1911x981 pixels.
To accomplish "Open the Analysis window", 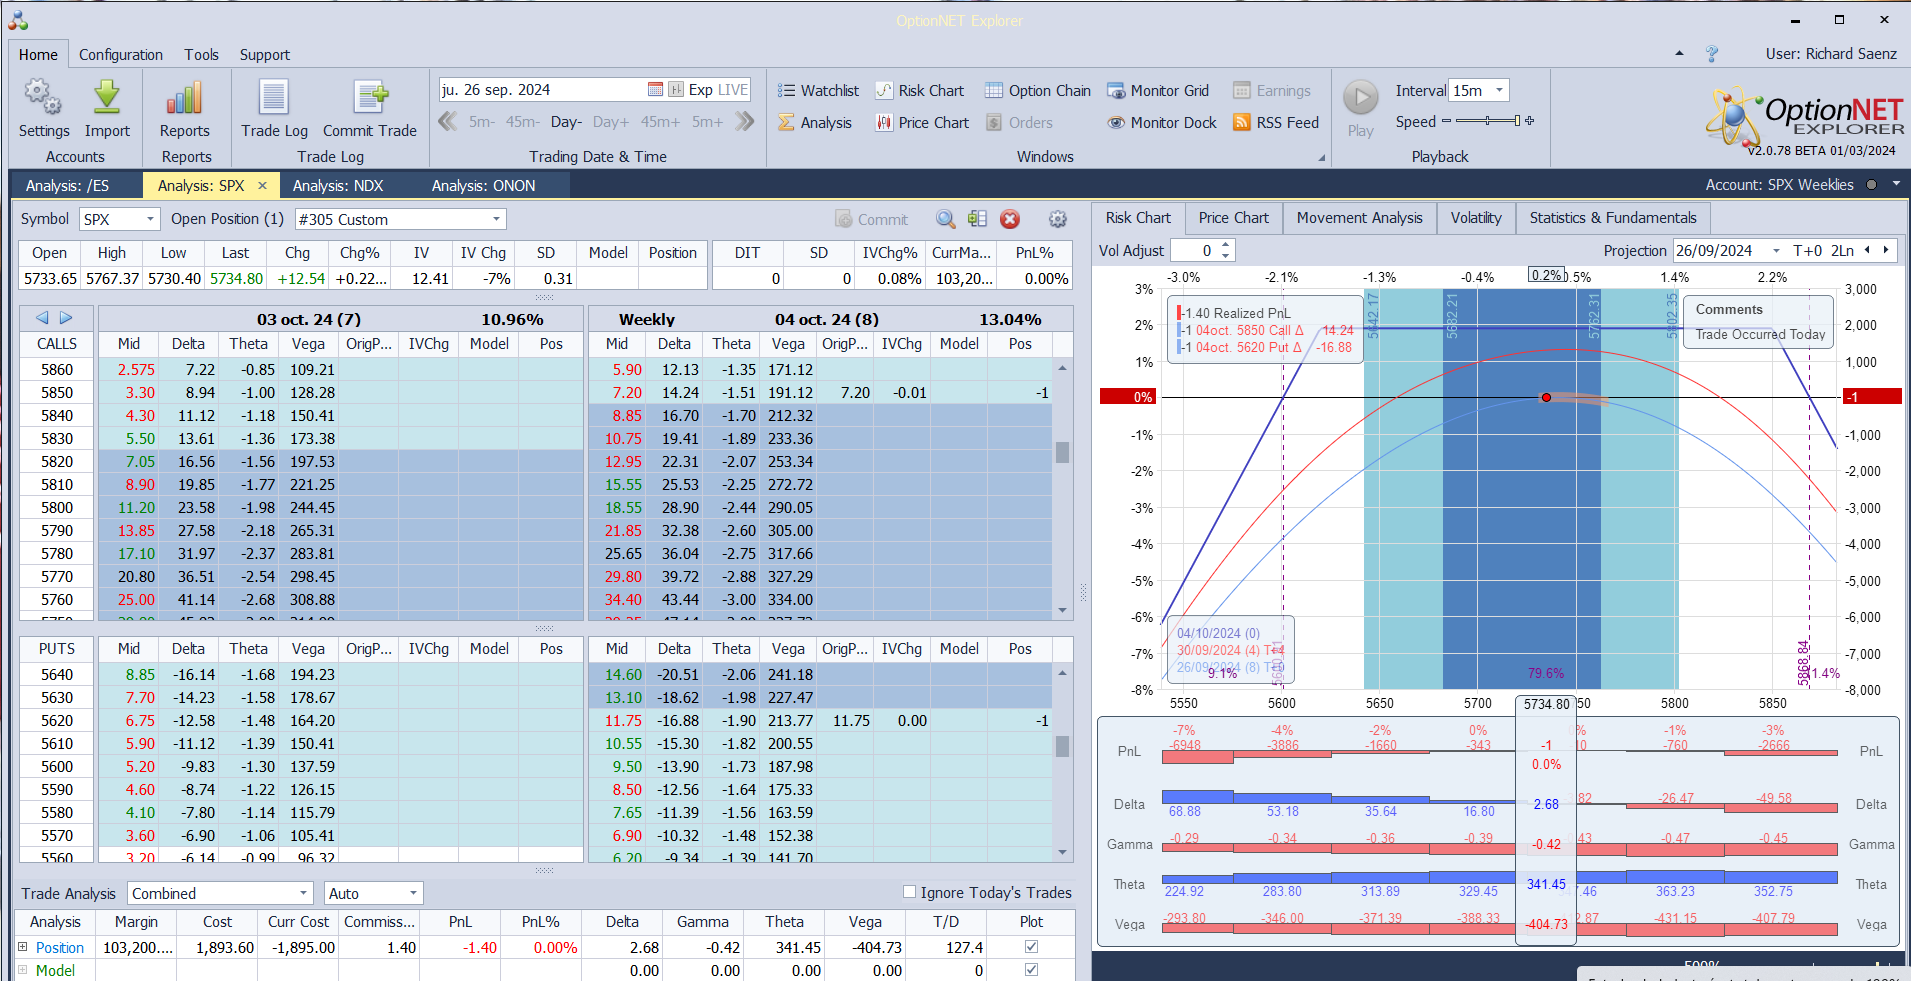I will coord(815,122).
